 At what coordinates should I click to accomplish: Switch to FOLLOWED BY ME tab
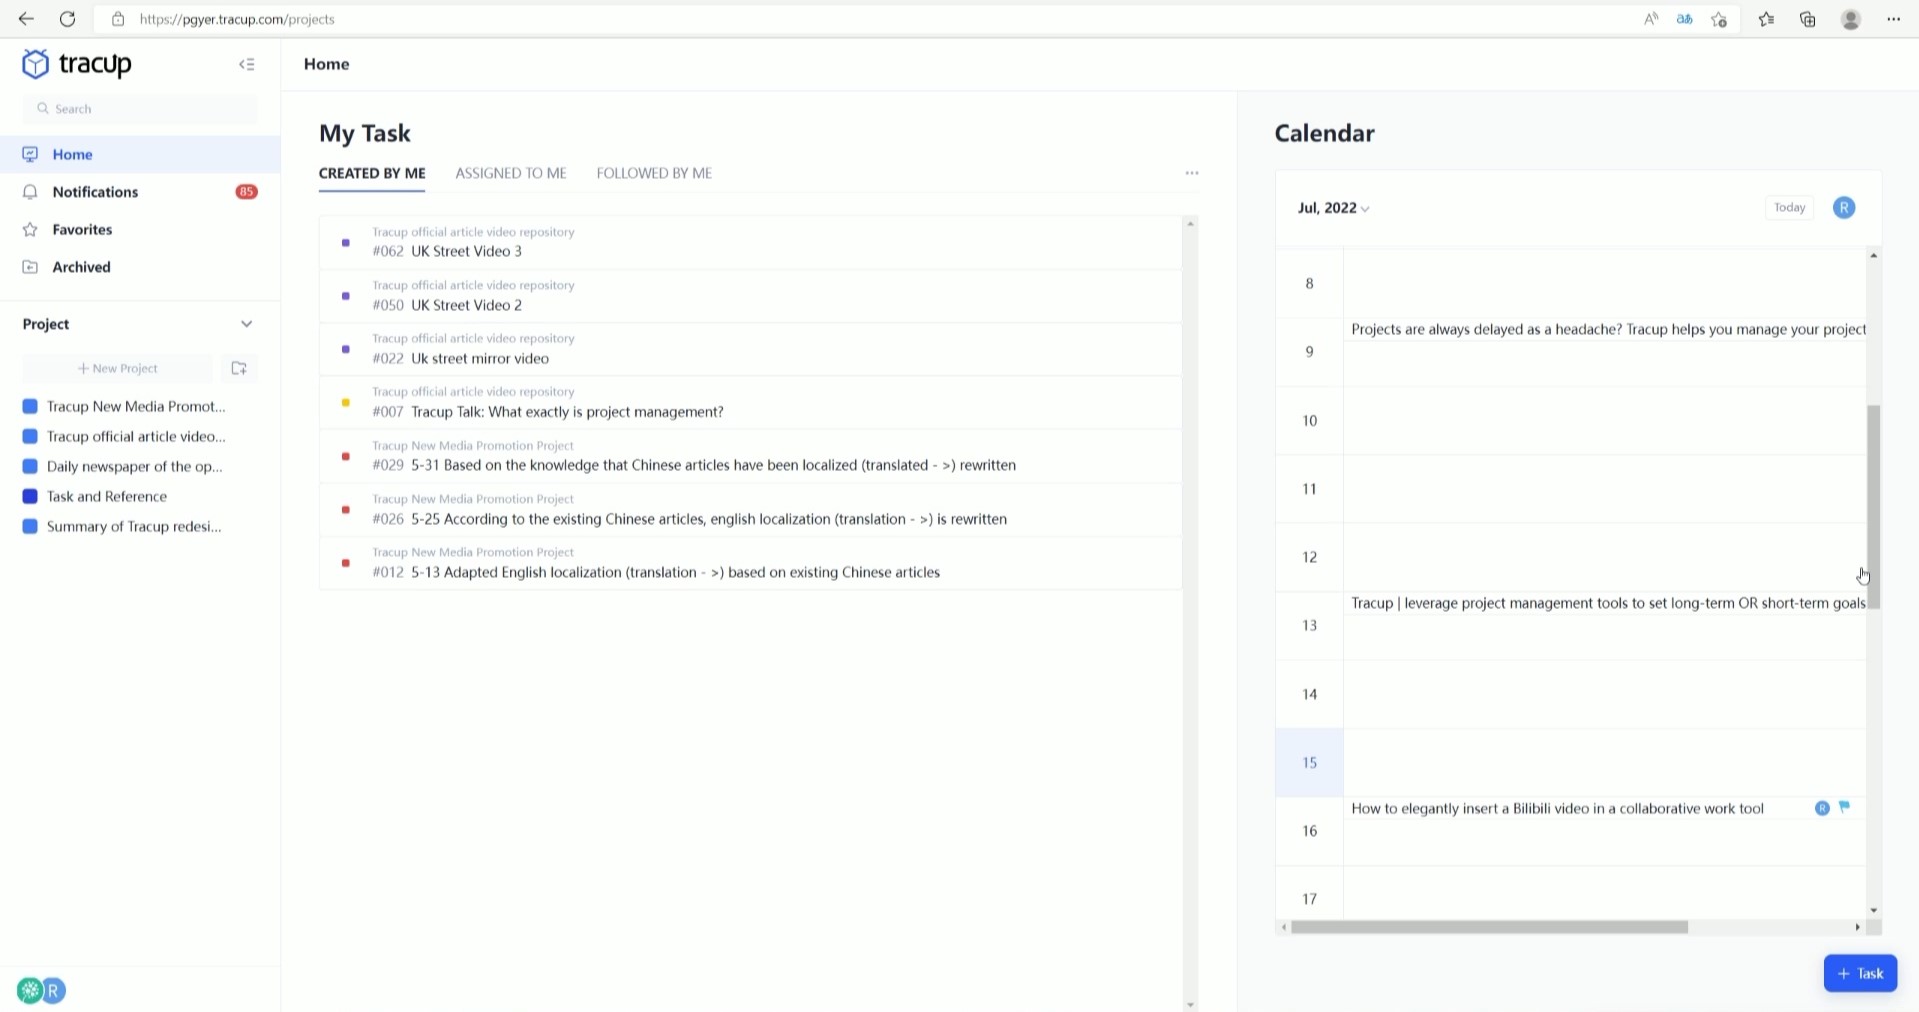tap(654, 173)
